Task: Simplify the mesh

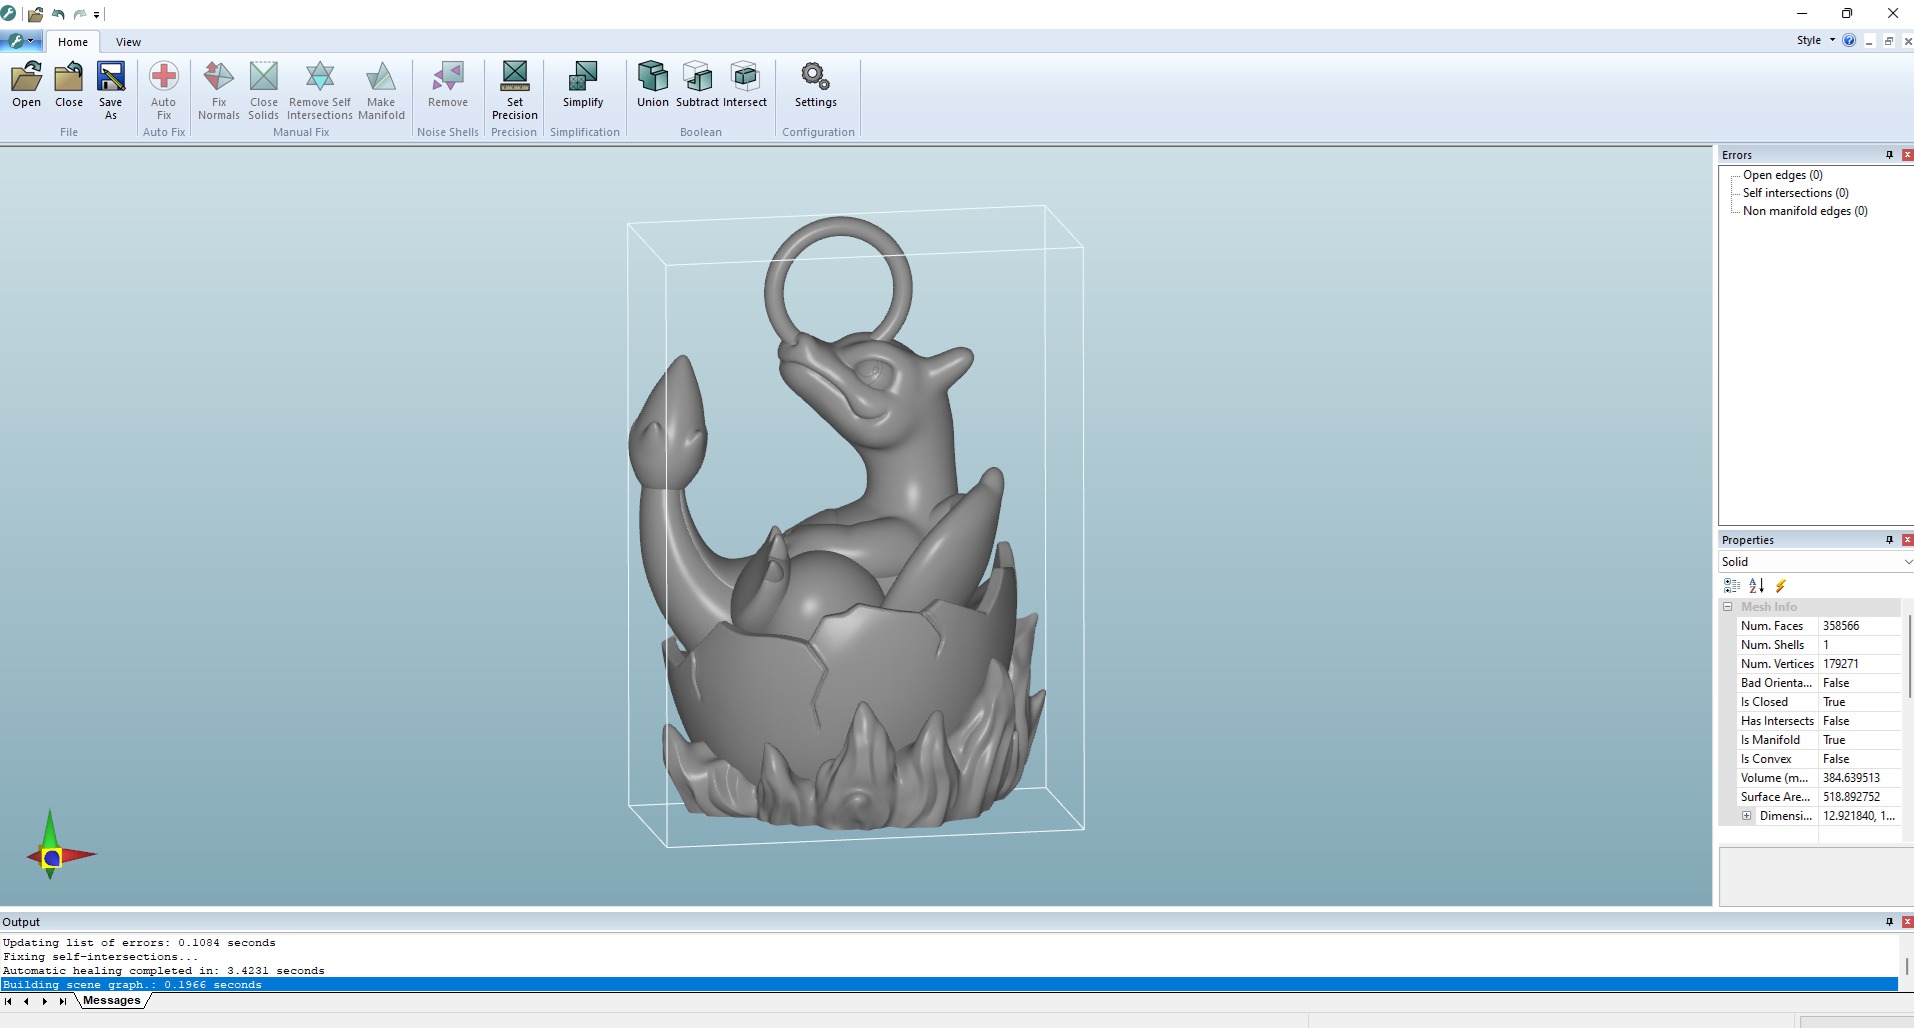Action: (x=583, y=85)
